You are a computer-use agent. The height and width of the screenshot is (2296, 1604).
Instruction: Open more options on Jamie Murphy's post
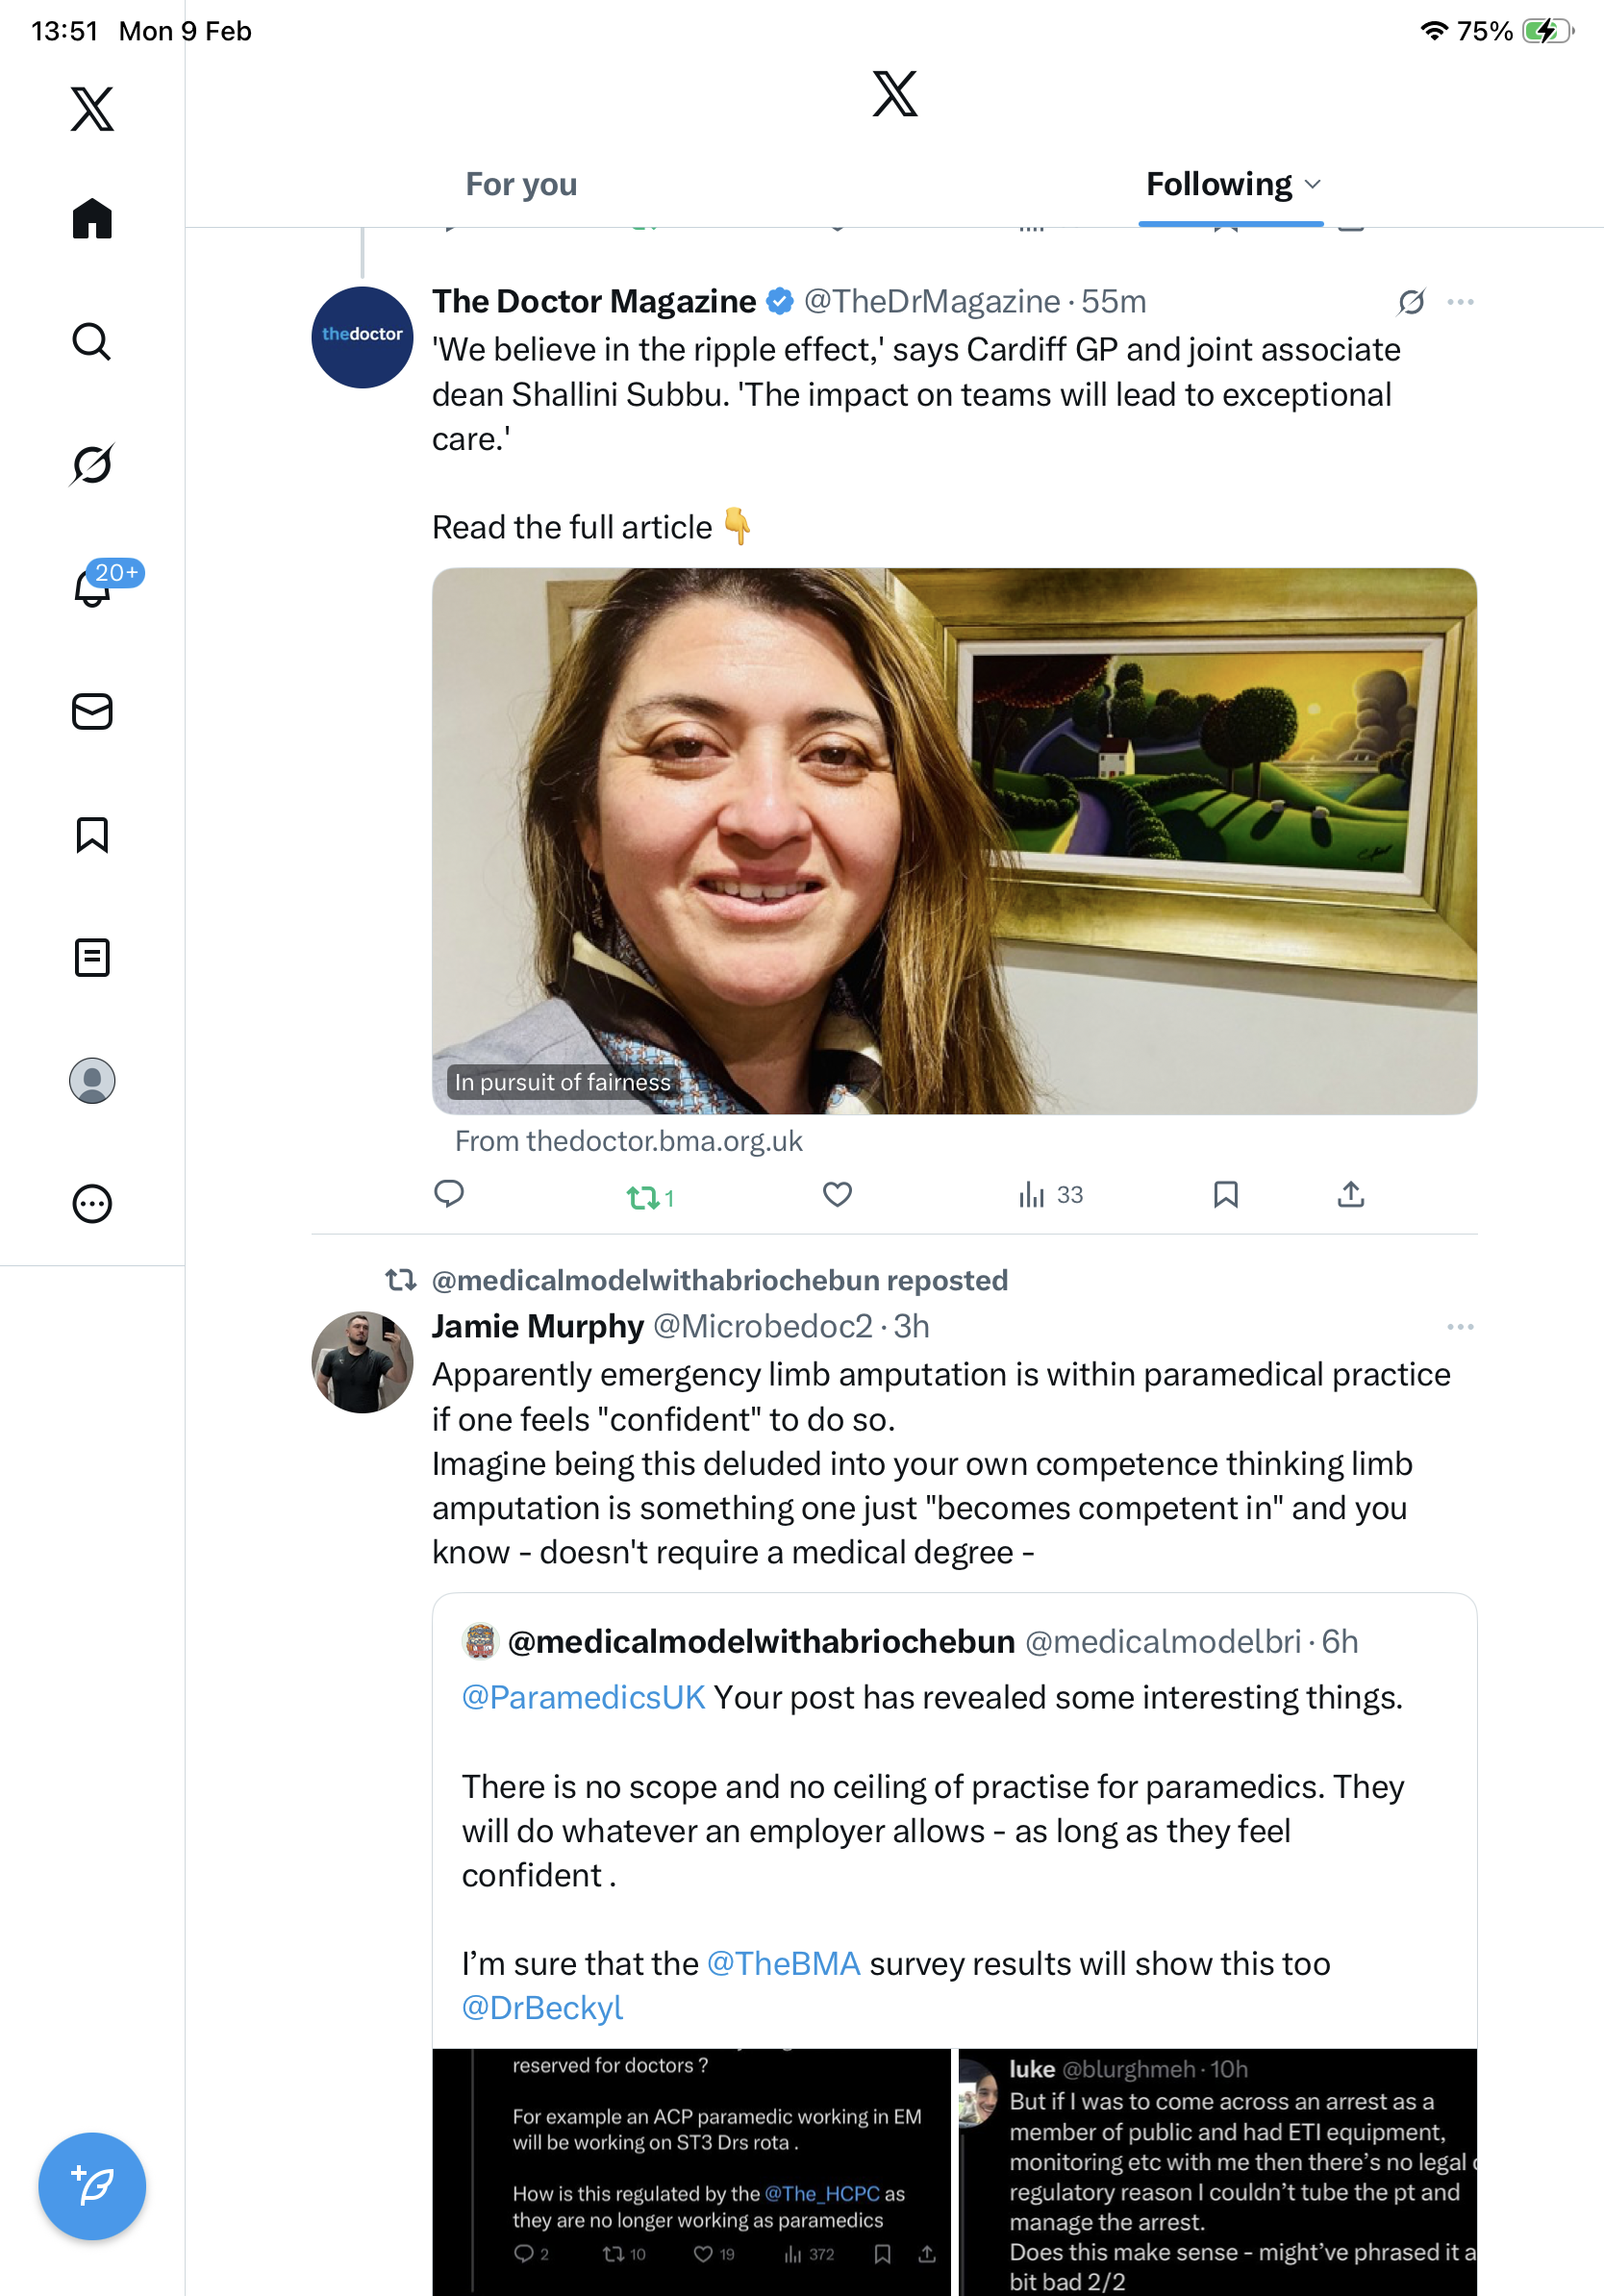[1460, 1327]
